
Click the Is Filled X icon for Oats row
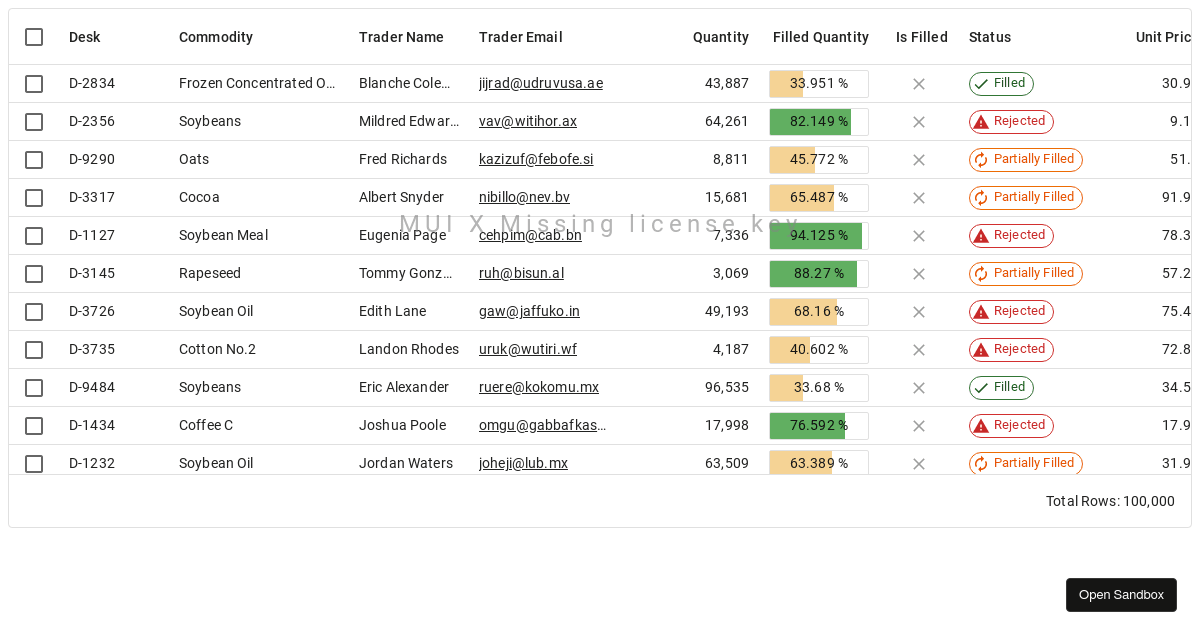coord(919,160)
